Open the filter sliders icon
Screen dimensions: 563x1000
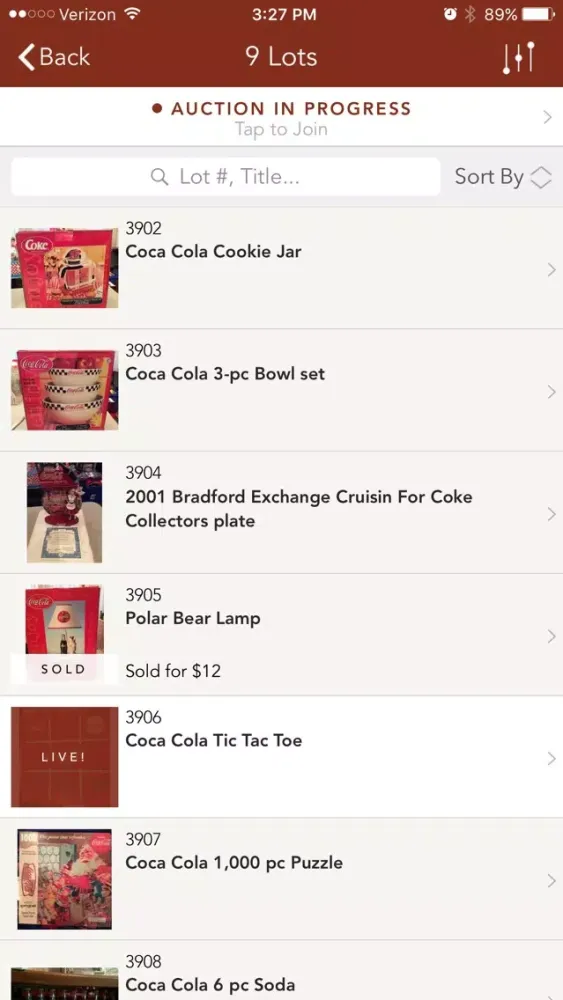[518, 57]
